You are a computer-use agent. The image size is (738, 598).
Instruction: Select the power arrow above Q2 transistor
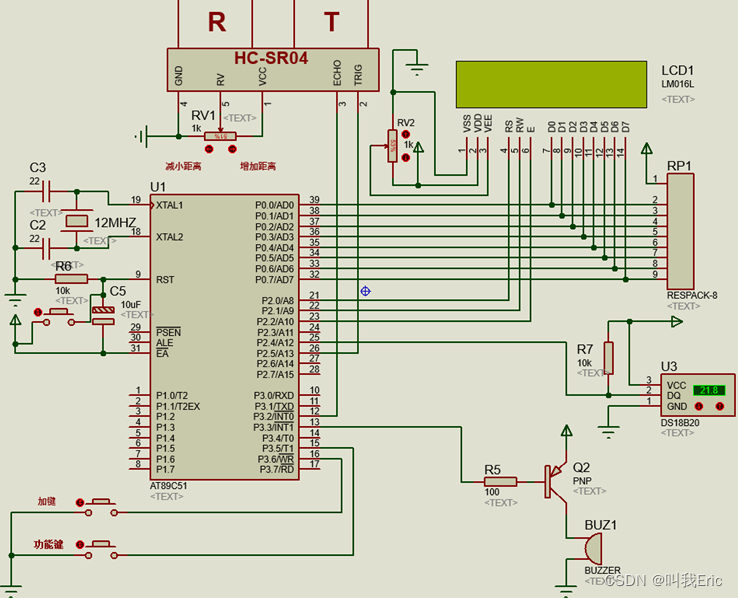coord(567,431)
